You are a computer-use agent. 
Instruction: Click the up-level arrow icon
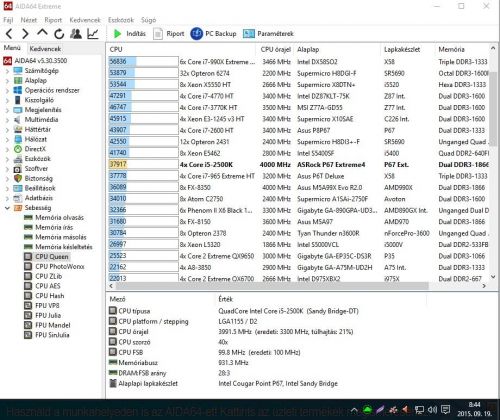tap(42, 33)
